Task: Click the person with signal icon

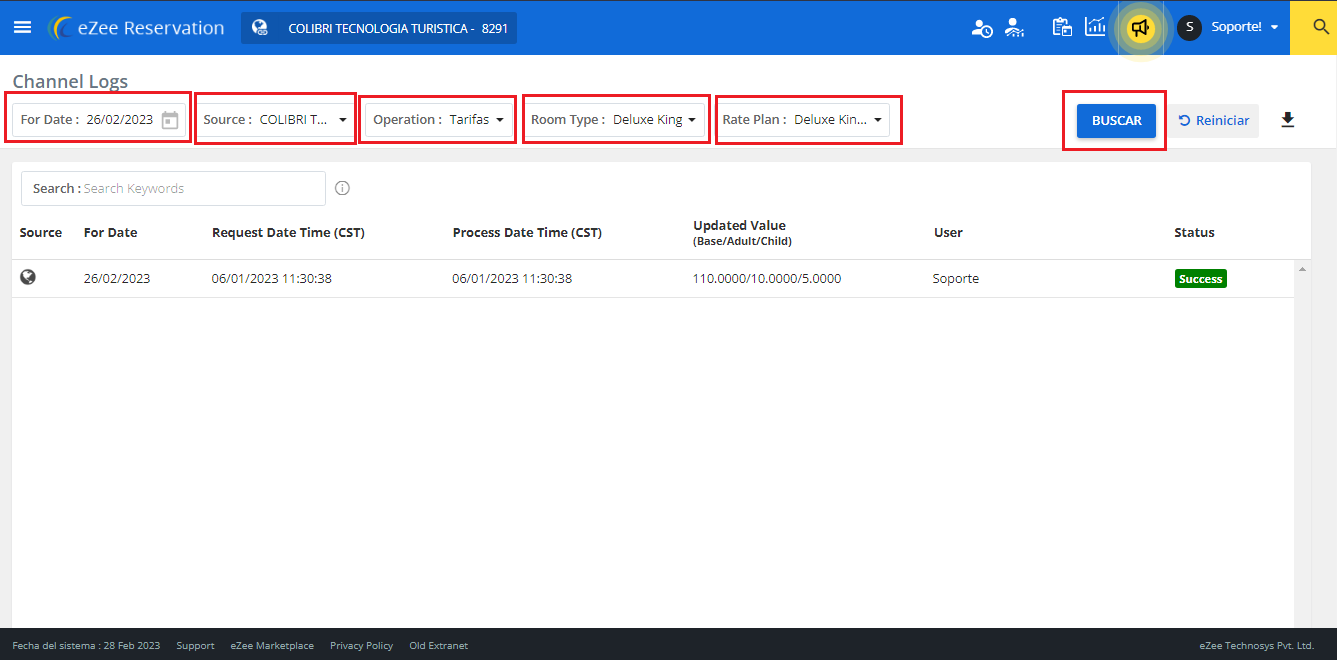Action: click(x=1015, y=28)
